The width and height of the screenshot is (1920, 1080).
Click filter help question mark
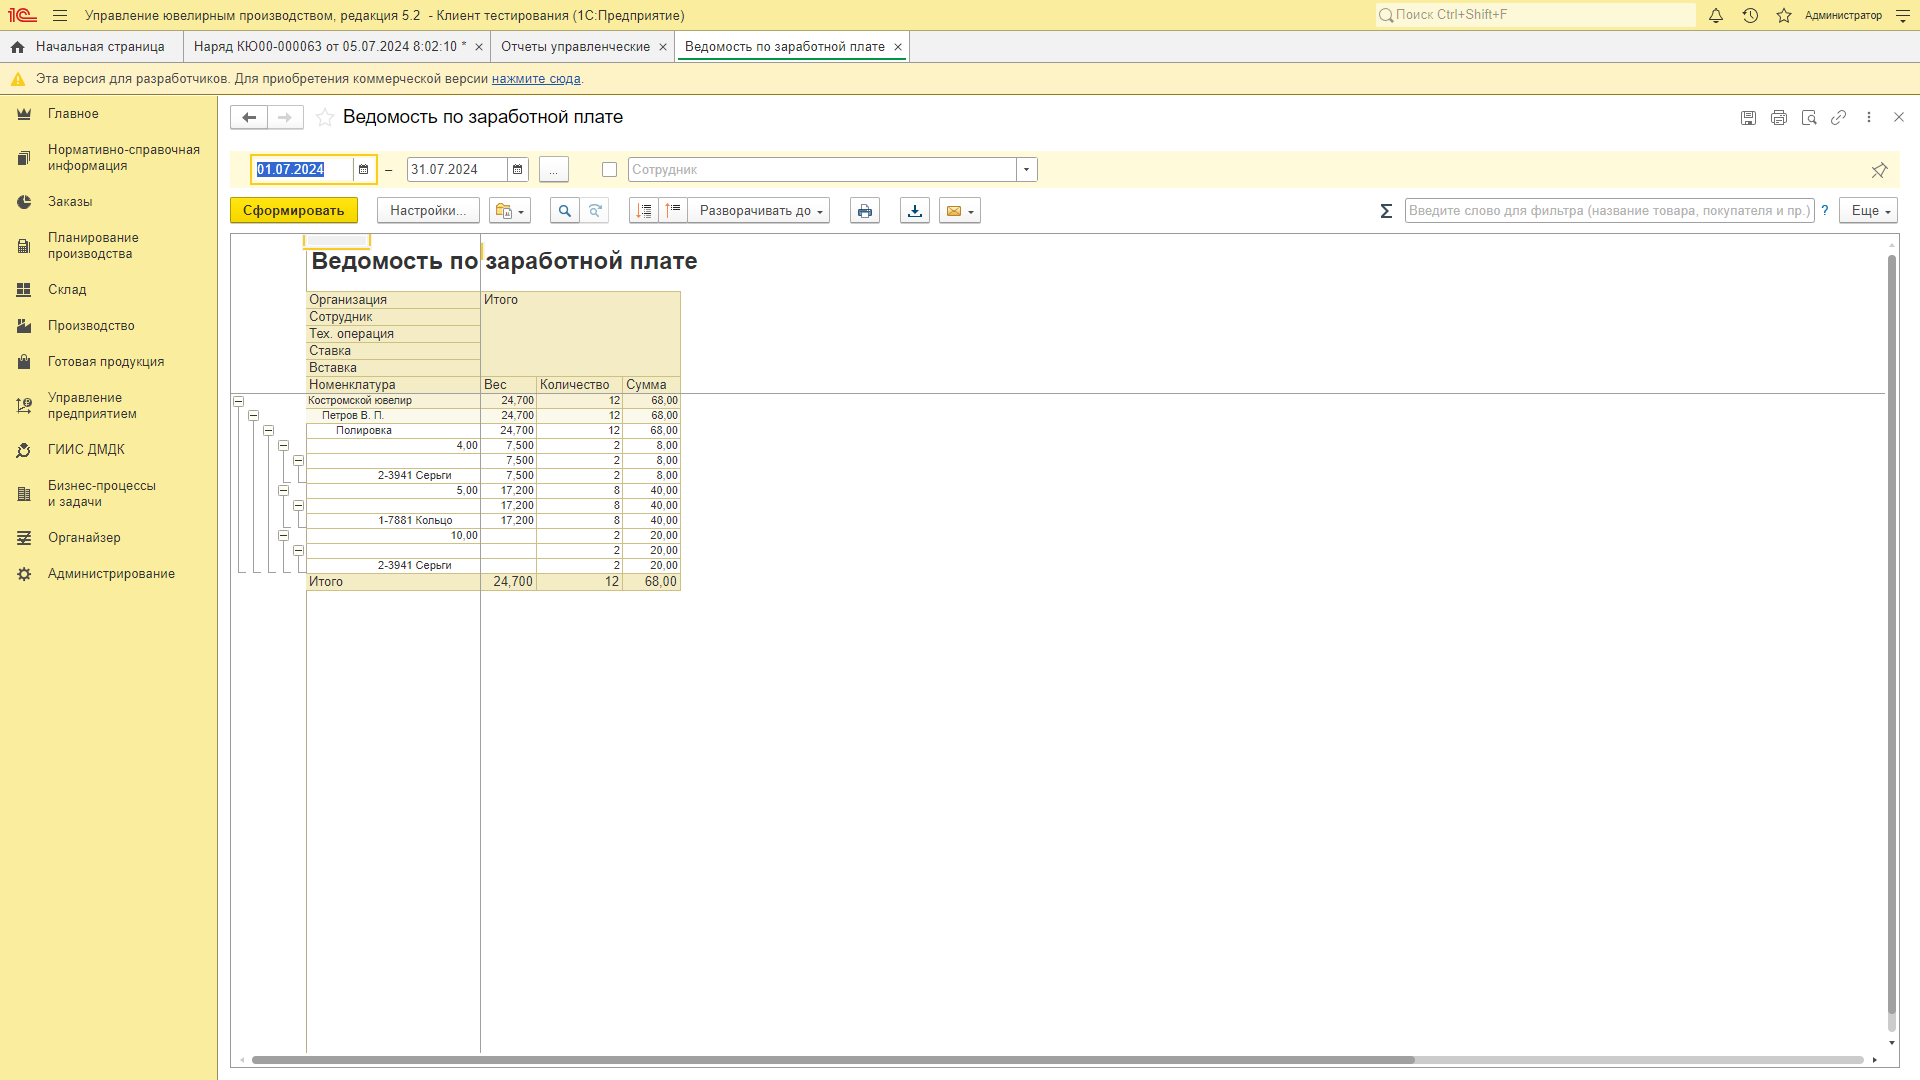(1825, 211)
